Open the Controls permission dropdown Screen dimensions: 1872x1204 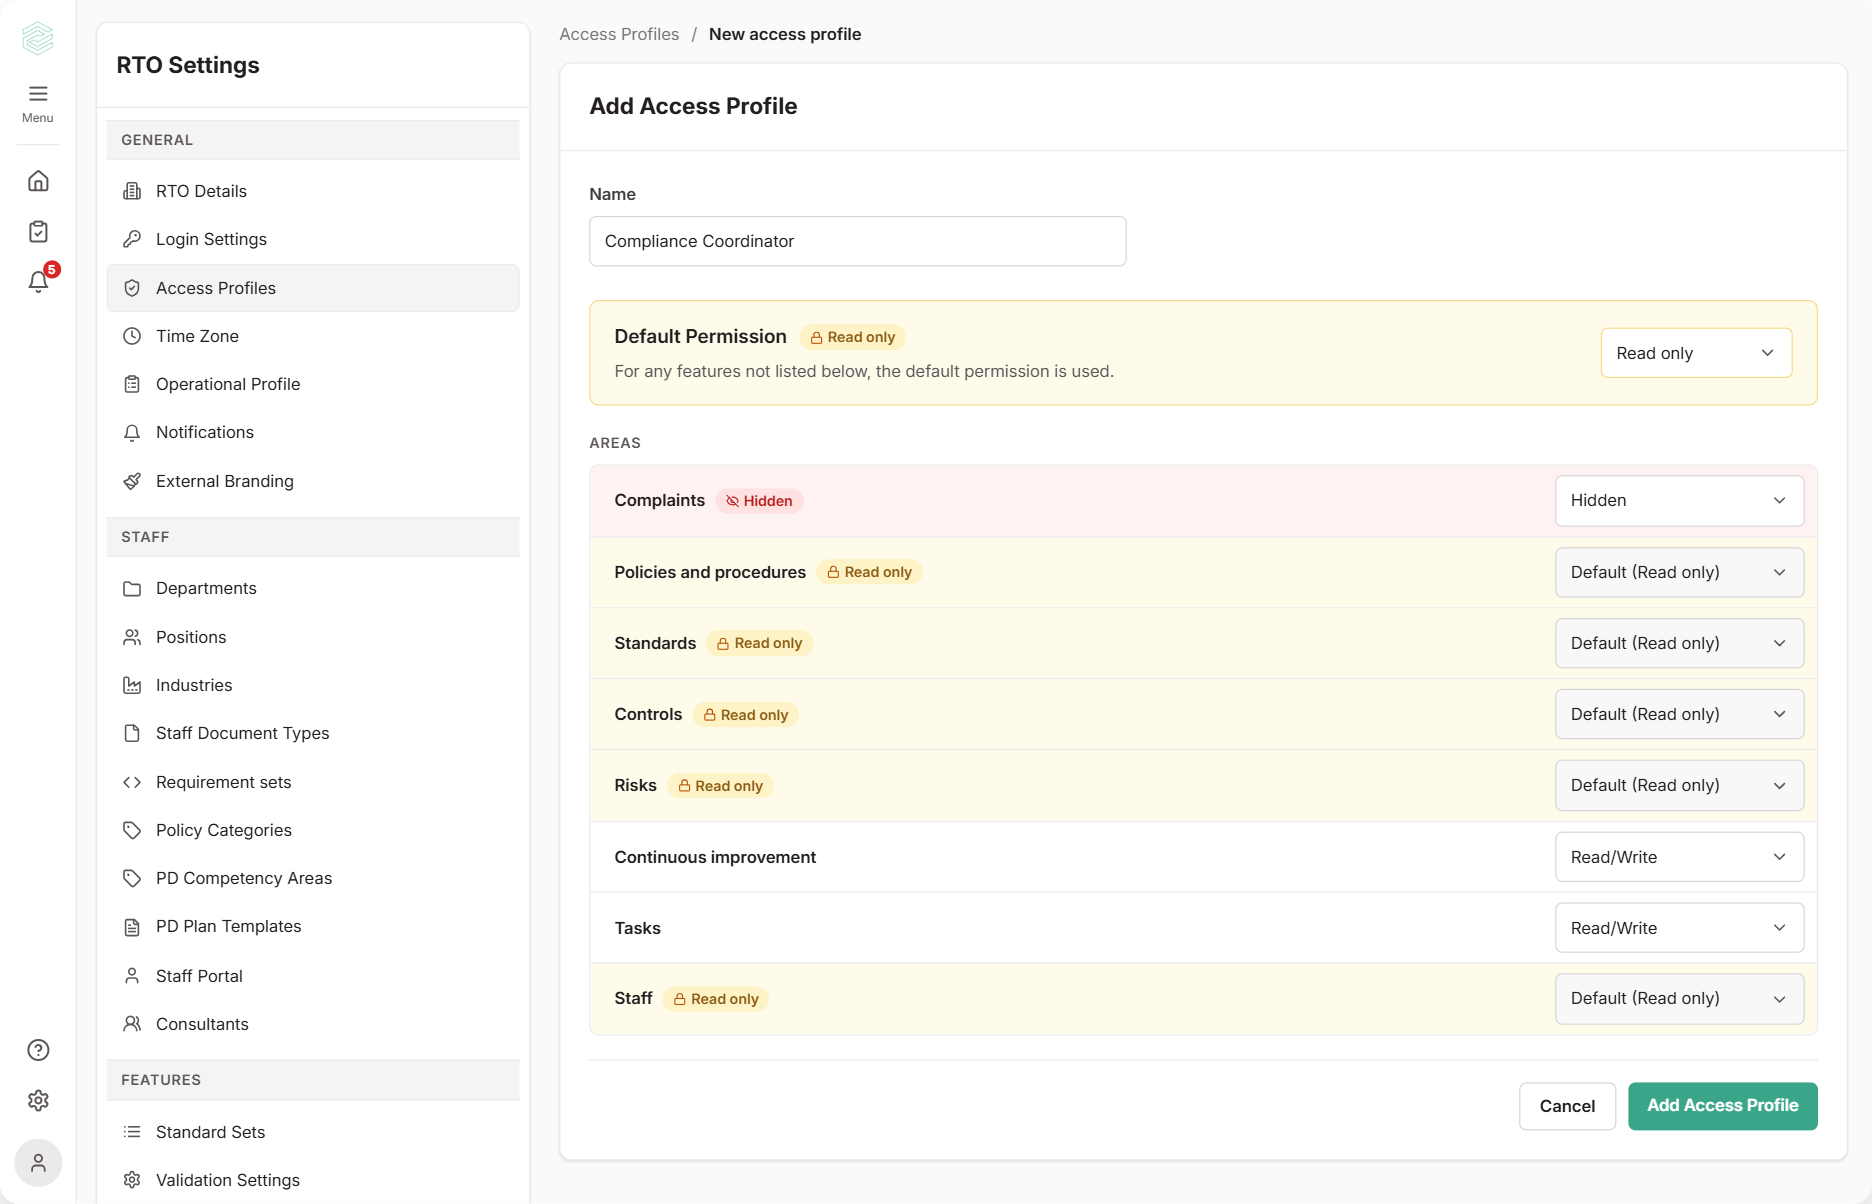click(x=1679, y=714)
